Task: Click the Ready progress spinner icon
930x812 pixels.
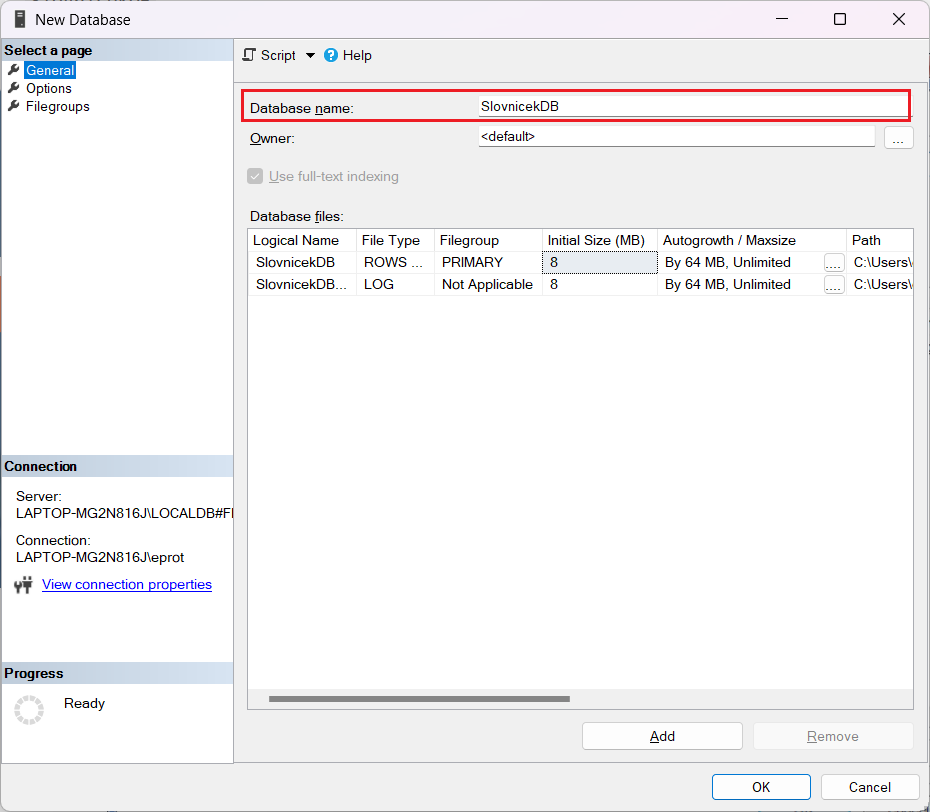Action: point(29,709)
